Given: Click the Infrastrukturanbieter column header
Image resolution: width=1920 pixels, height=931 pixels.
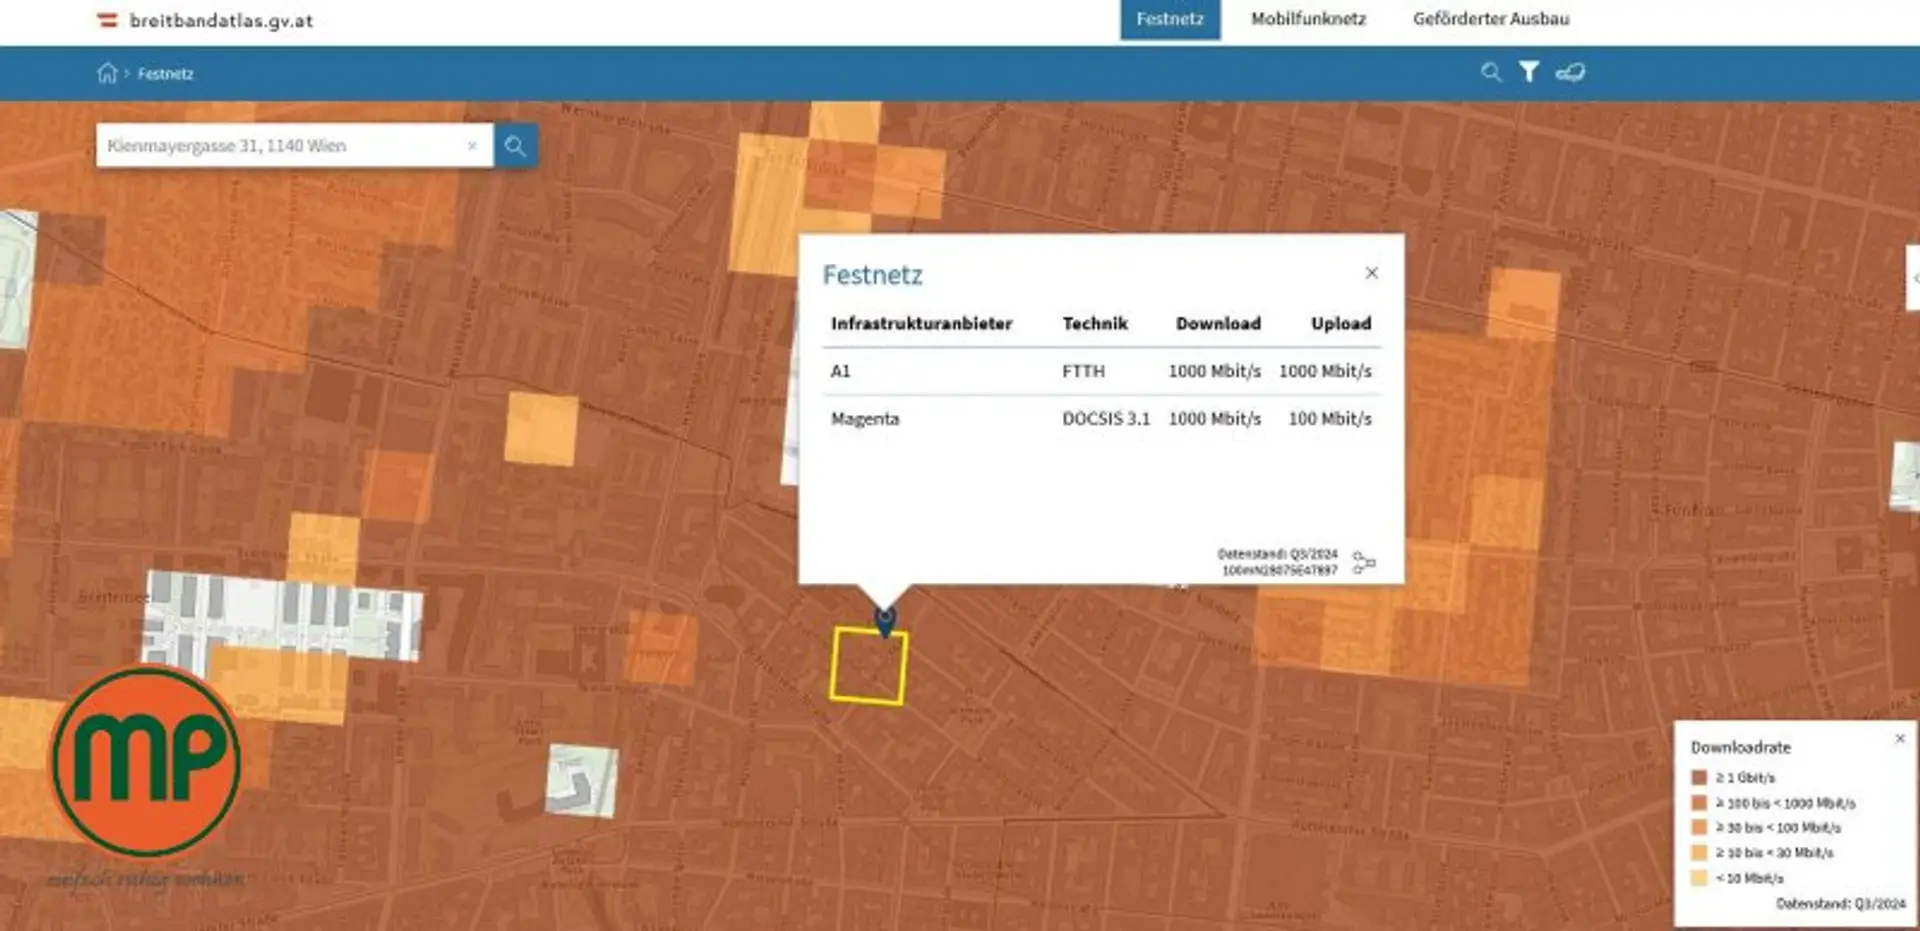Looking at the screenshot, I should point(921,323).
